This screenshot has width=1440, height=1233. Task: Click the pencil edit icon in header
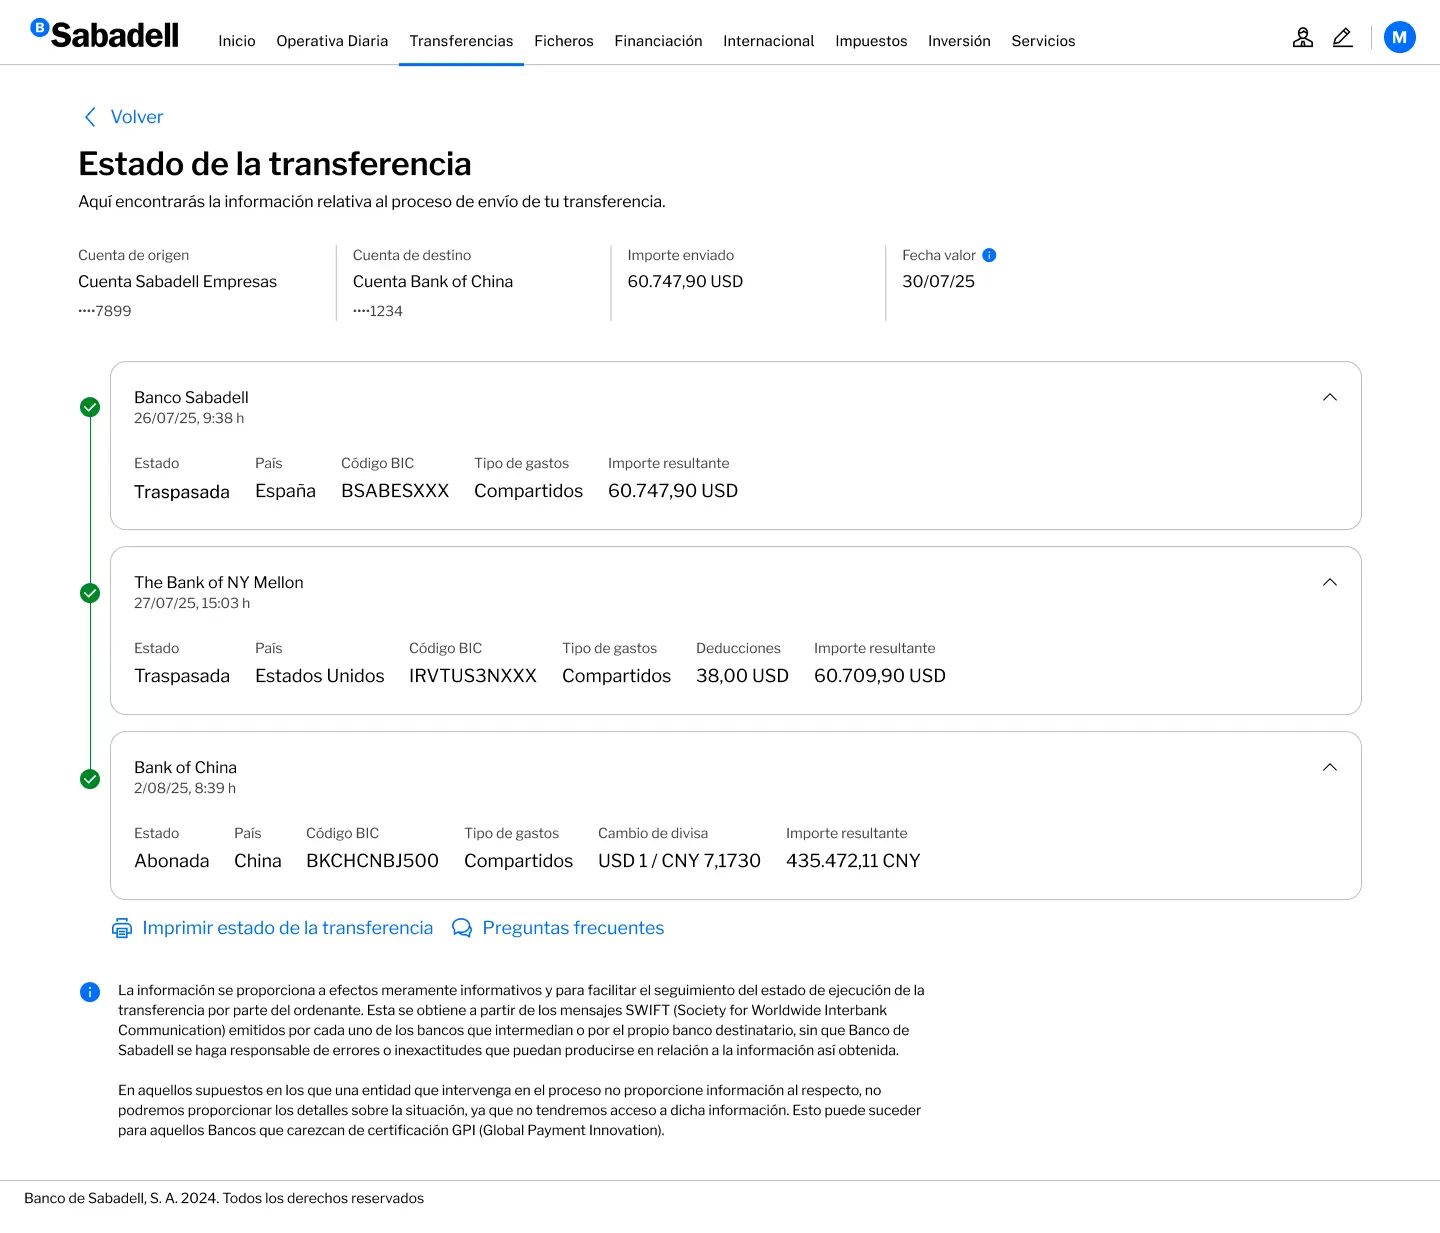click(1342, 38)
